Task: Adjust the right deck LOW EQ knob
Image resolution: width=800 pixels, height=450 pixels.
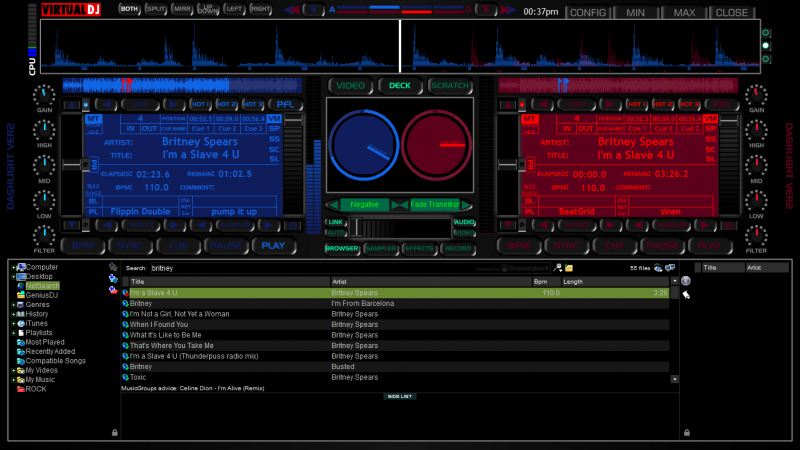Action: (756, 201)
